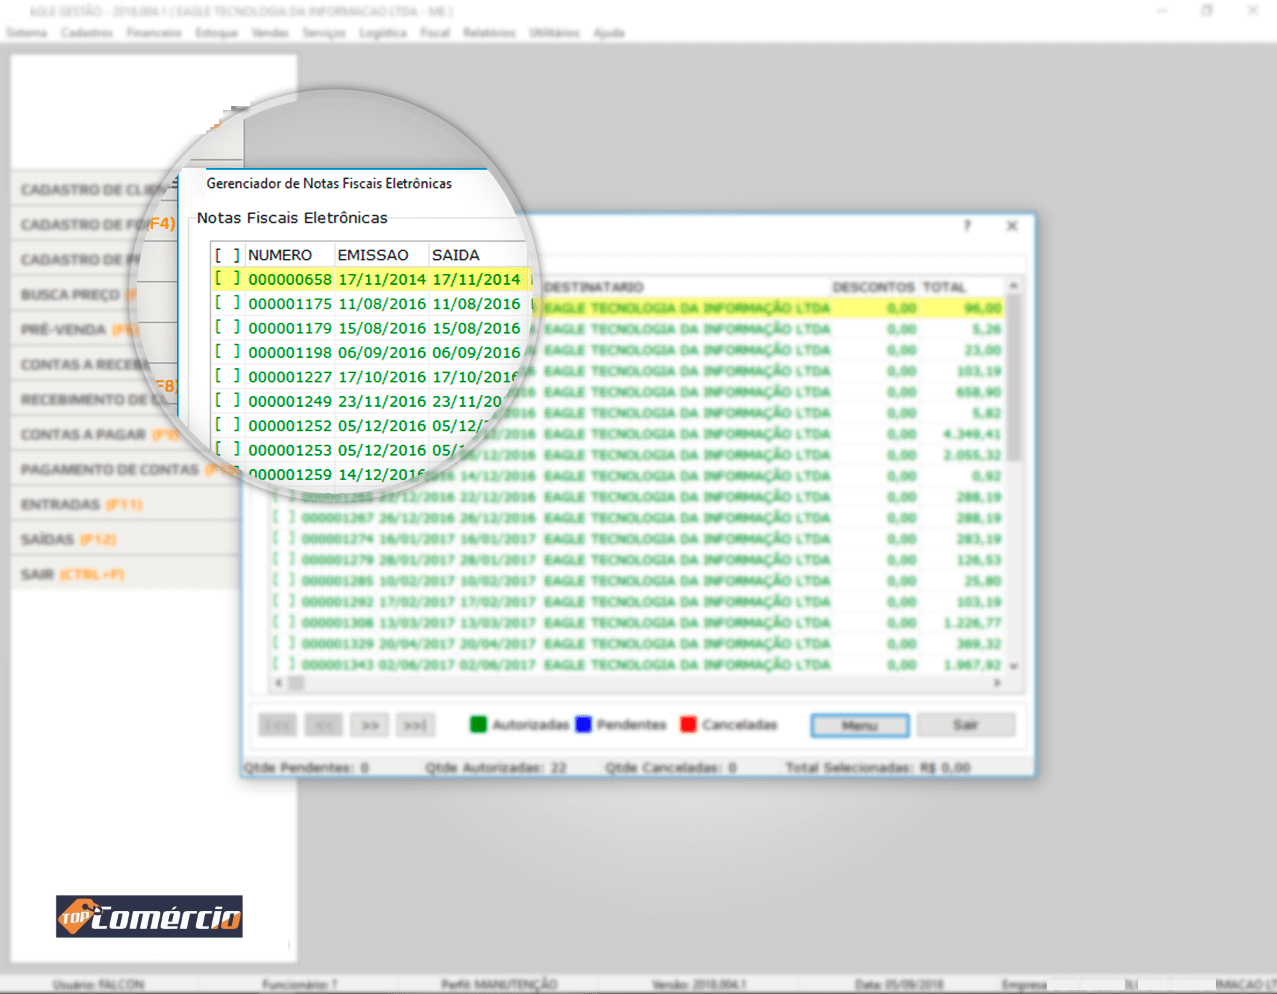This screenshot has width=1277, height=994.
Task: Open the Relatórios menu
Action: tap(489, 33)
